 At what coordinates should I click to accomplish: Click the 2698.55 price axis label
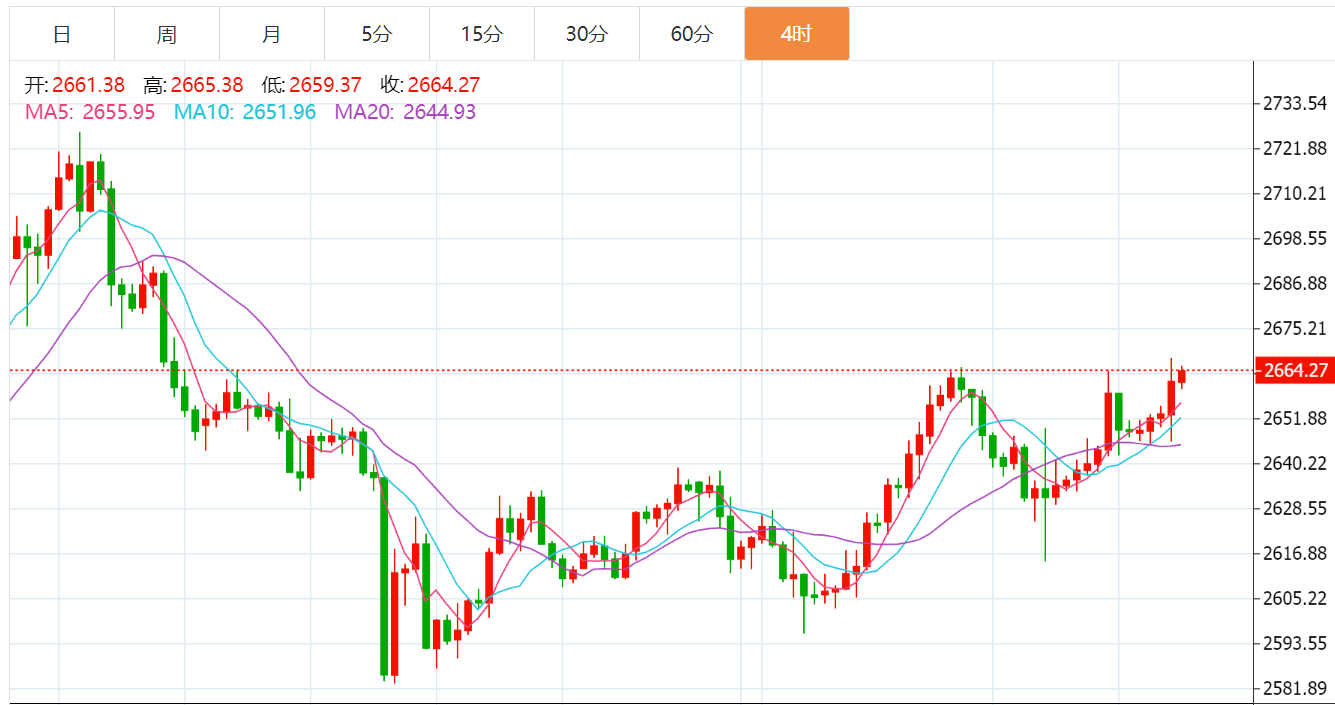click(1295, 239)
